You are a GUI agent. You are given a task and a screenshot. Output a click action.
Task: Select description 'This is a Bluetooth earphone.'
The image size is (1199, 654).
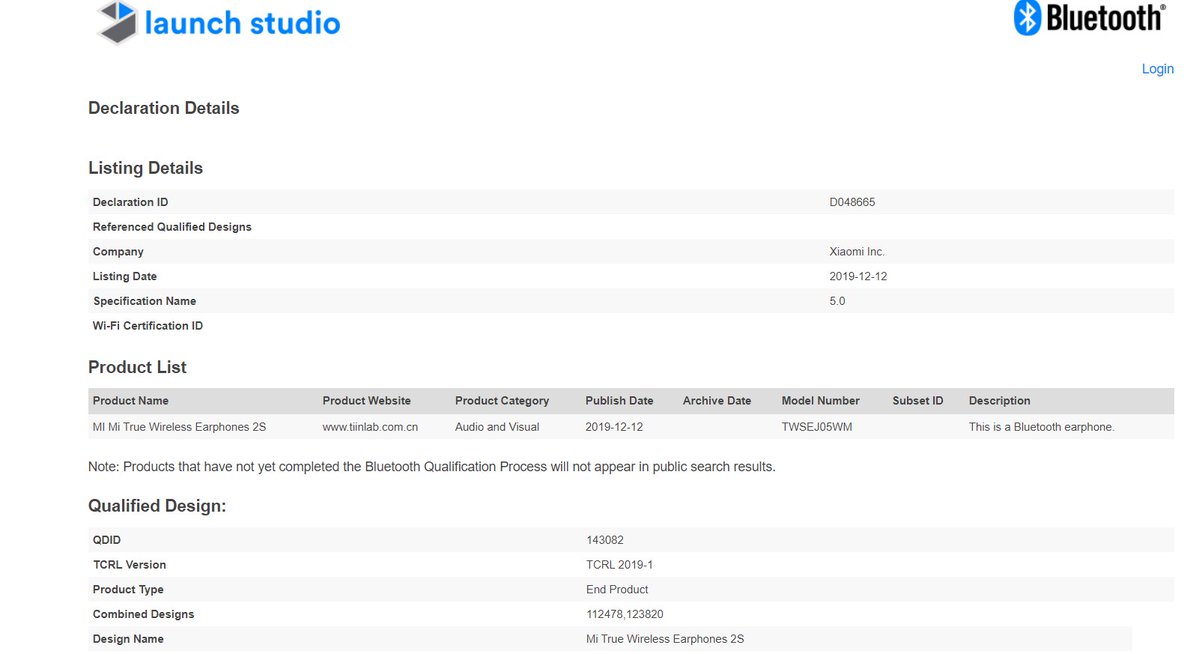click(x=1041, y=427)
